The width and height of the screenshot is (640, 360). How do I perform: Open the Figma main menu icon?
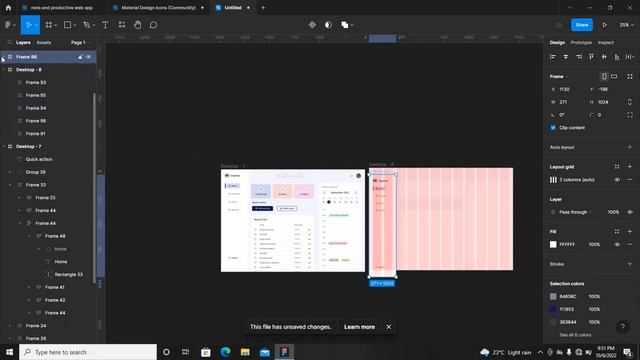pos(8,25)
